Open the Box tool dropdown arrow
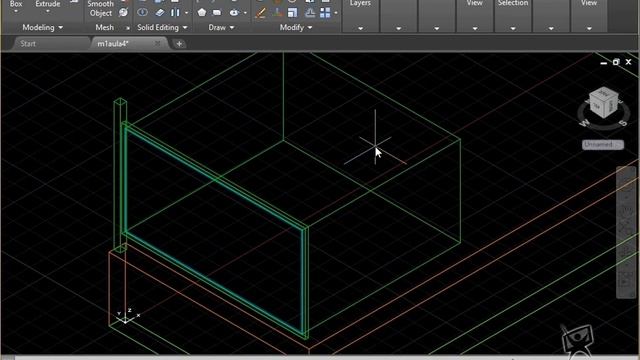The height and width of the screenshot is (360, 640). (16, 11)
